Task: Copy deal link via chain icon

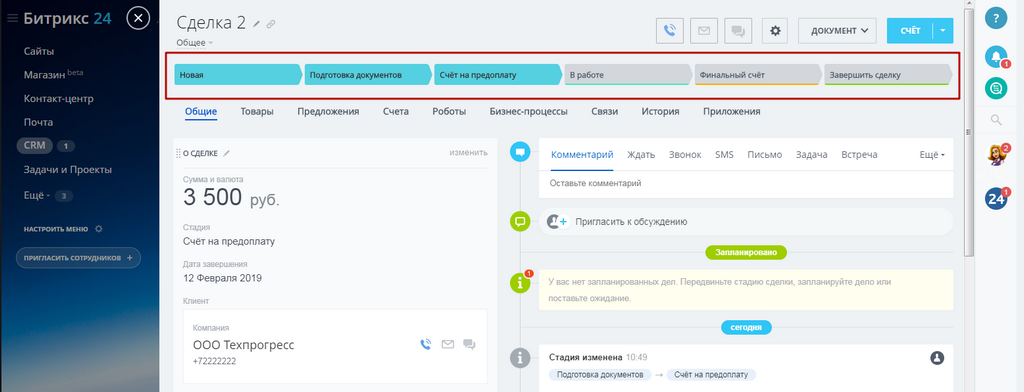Action: 271,24
